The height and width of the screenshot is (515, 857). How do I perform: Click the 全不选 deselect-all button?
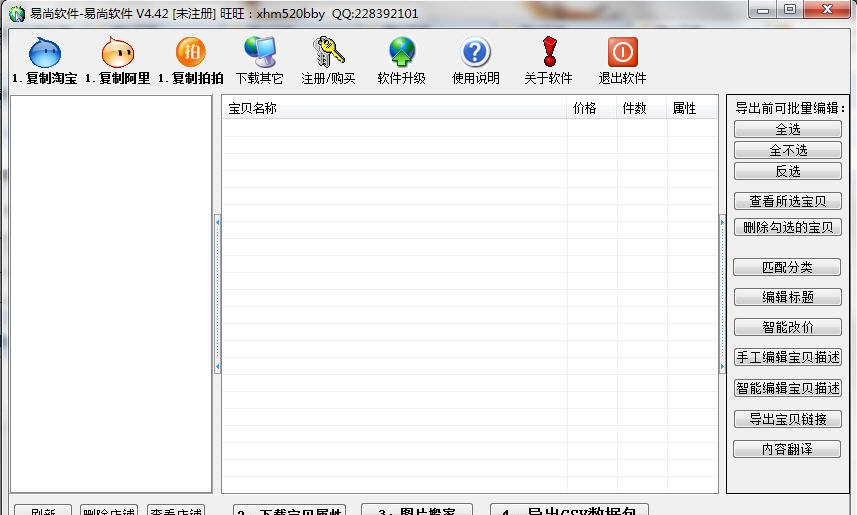click(x=788, y=150)
